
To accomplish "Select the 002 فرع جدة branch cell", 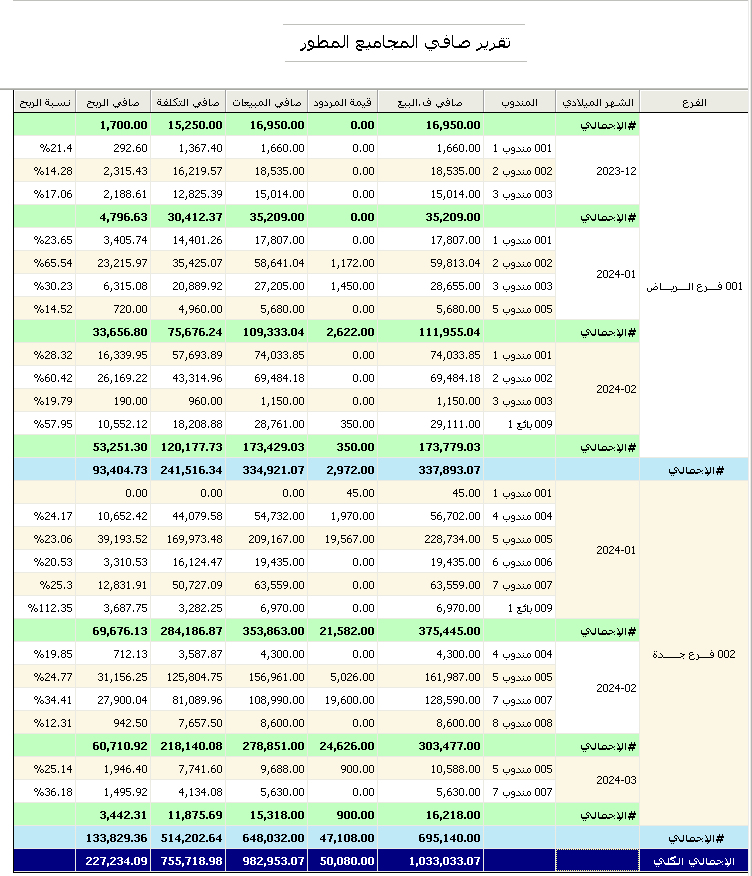I will [693, 654].
